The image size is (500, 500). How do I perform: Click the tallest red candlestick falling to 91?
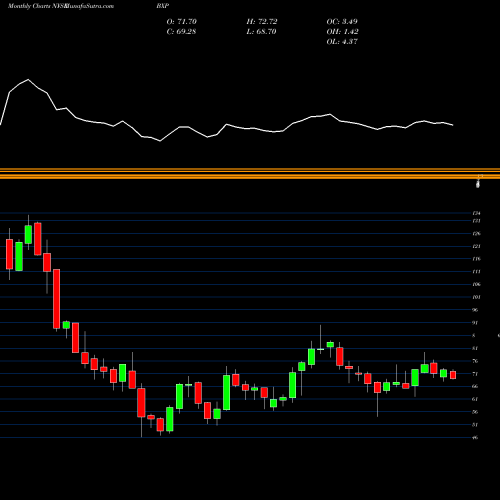point(57,299)
